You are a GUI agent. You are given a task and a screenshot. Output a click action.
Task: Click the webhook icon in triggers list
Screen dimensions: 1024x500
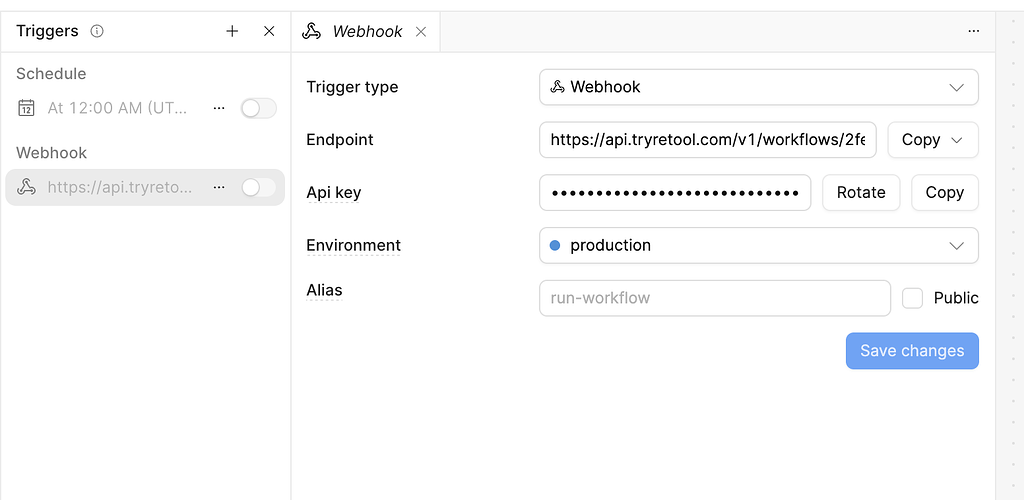coord(26,187)
